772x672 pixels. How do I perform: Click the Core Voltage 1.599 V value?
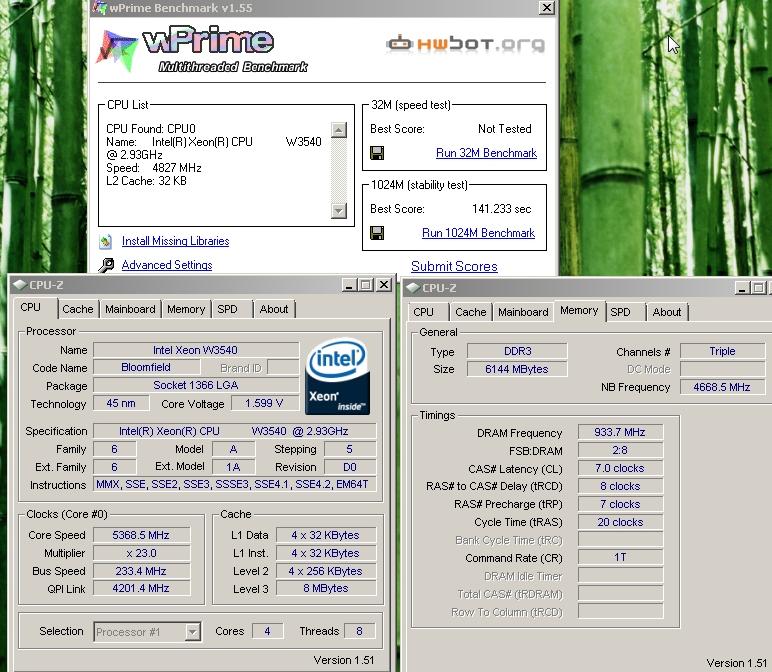point(264,403)
